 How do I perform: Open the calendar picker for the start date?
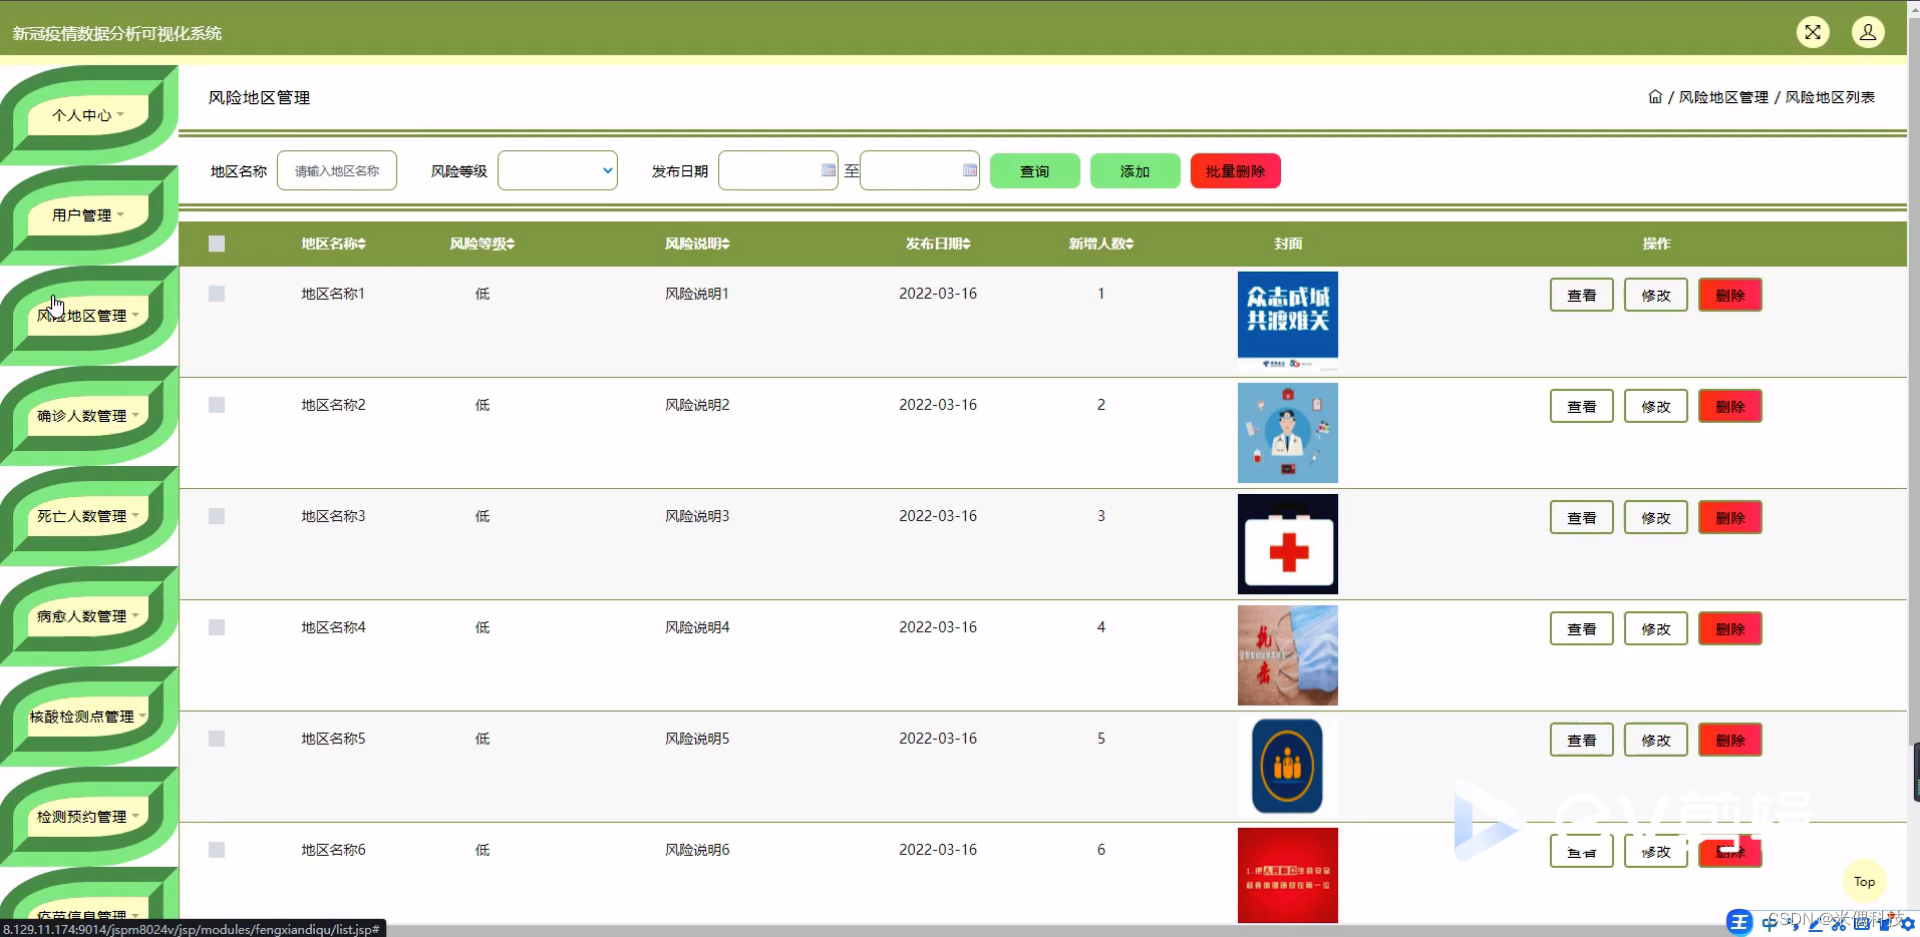[x=826, y=170]
